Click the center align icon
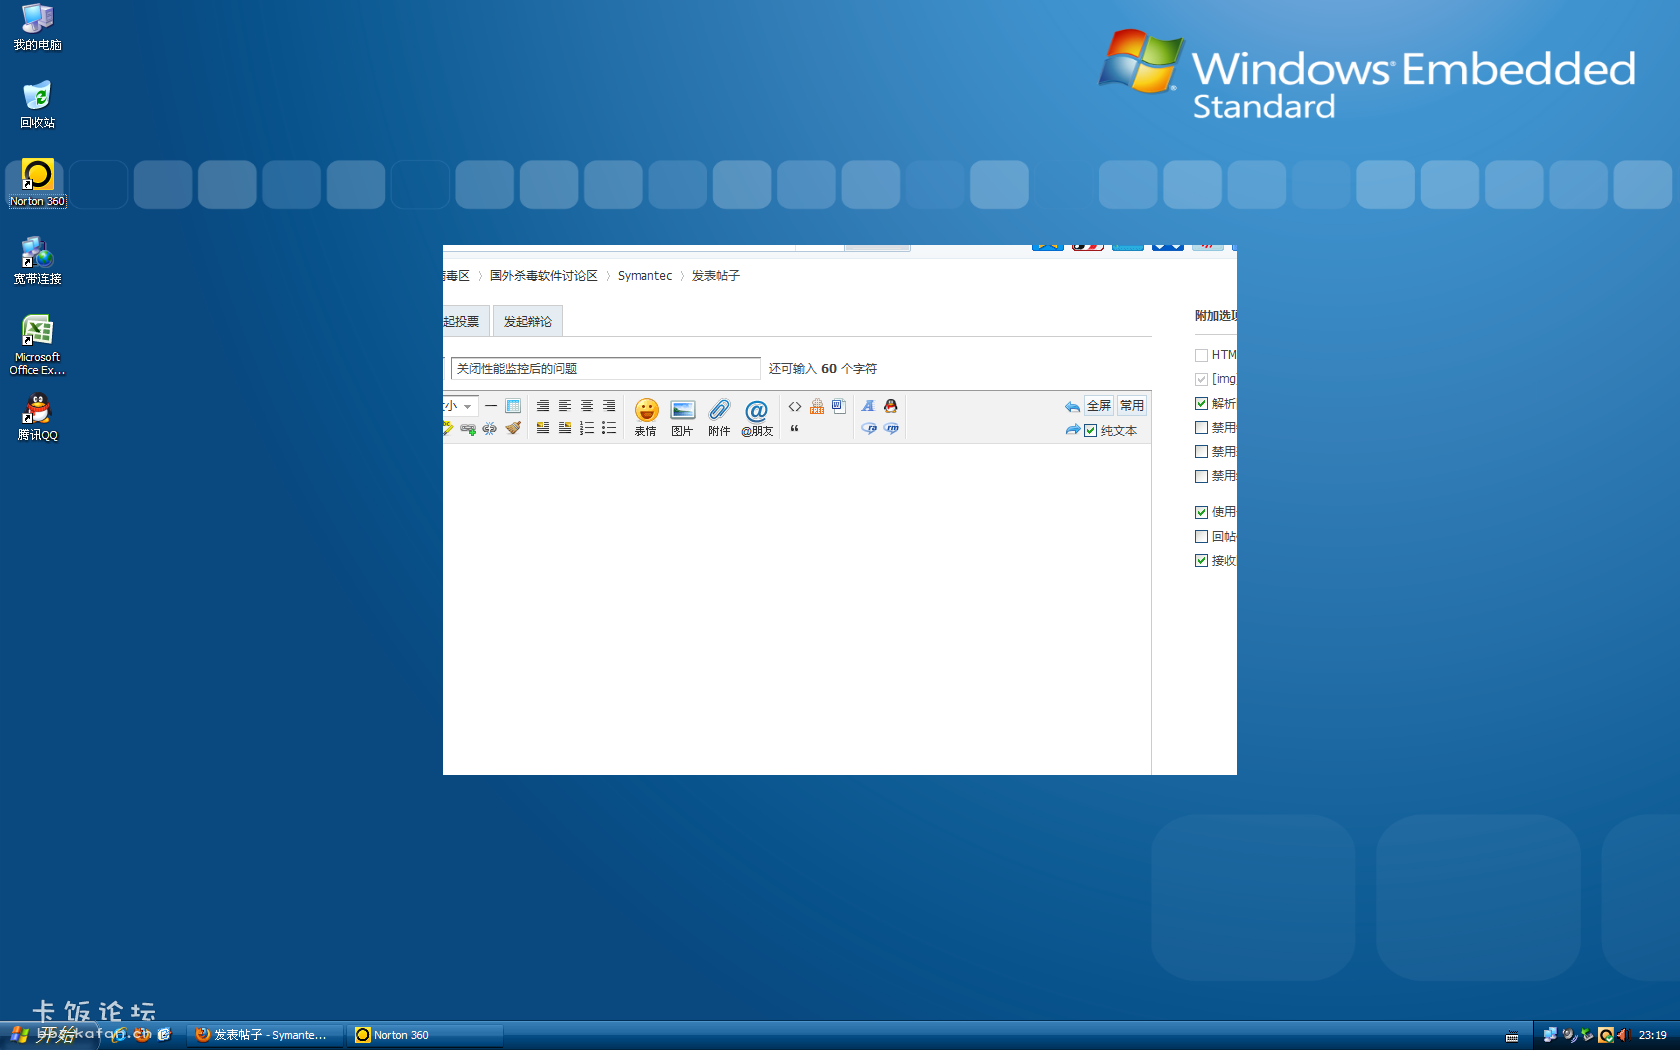The image size is (1680, 1050). pos(587,406)
